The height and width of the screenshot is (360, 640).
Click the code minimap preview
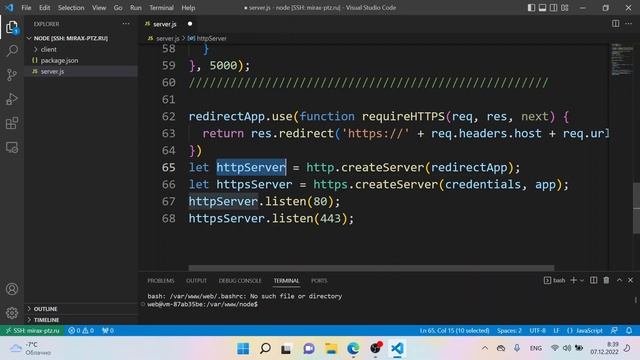pyautogui.click(x=622, y=59)
